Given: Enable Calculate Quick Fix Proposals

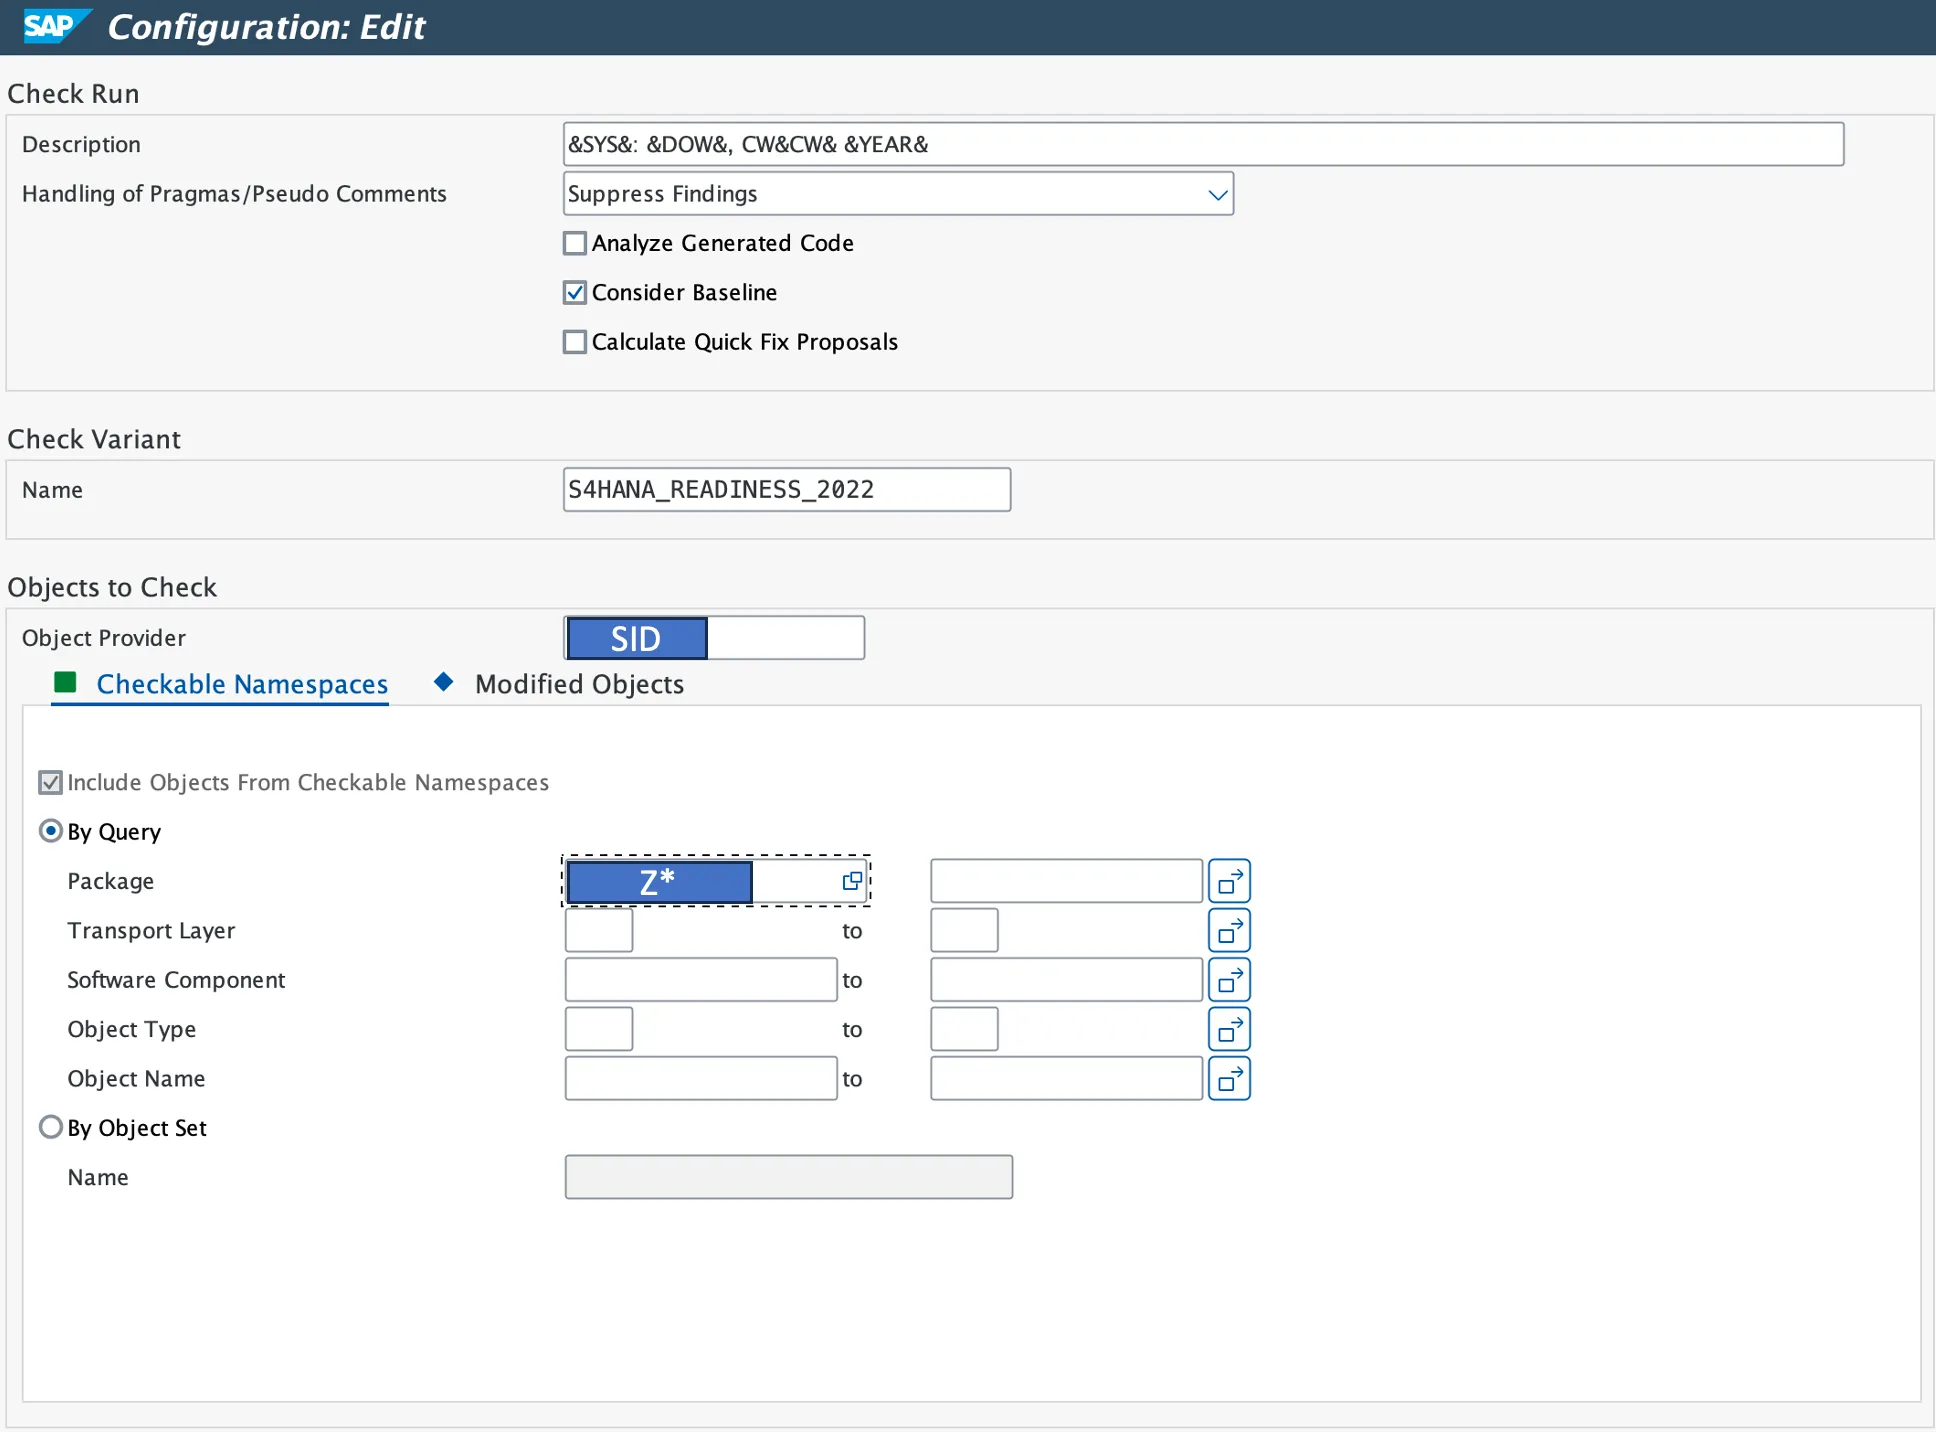Looking at the screenshot, I should coord(575,342).
